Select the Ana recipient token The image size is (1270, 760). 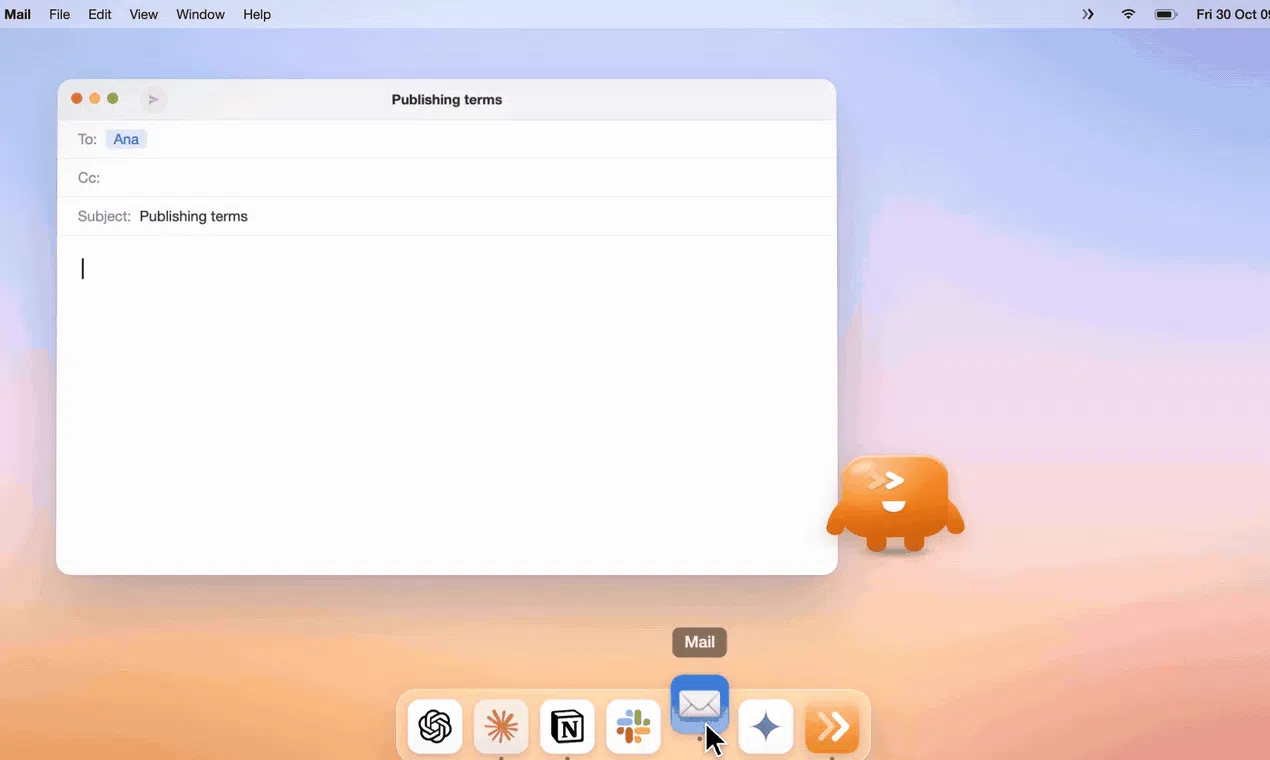coord(126,139)
